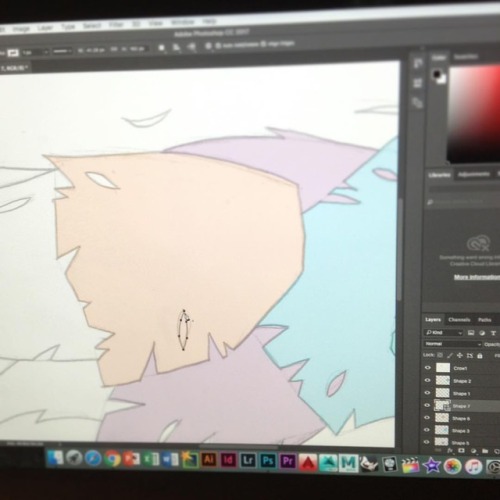Image resolution: width=500 pixels, height=500 pixels.
Task: Select the Shape 6 layer name
Action: pos(462,419)
